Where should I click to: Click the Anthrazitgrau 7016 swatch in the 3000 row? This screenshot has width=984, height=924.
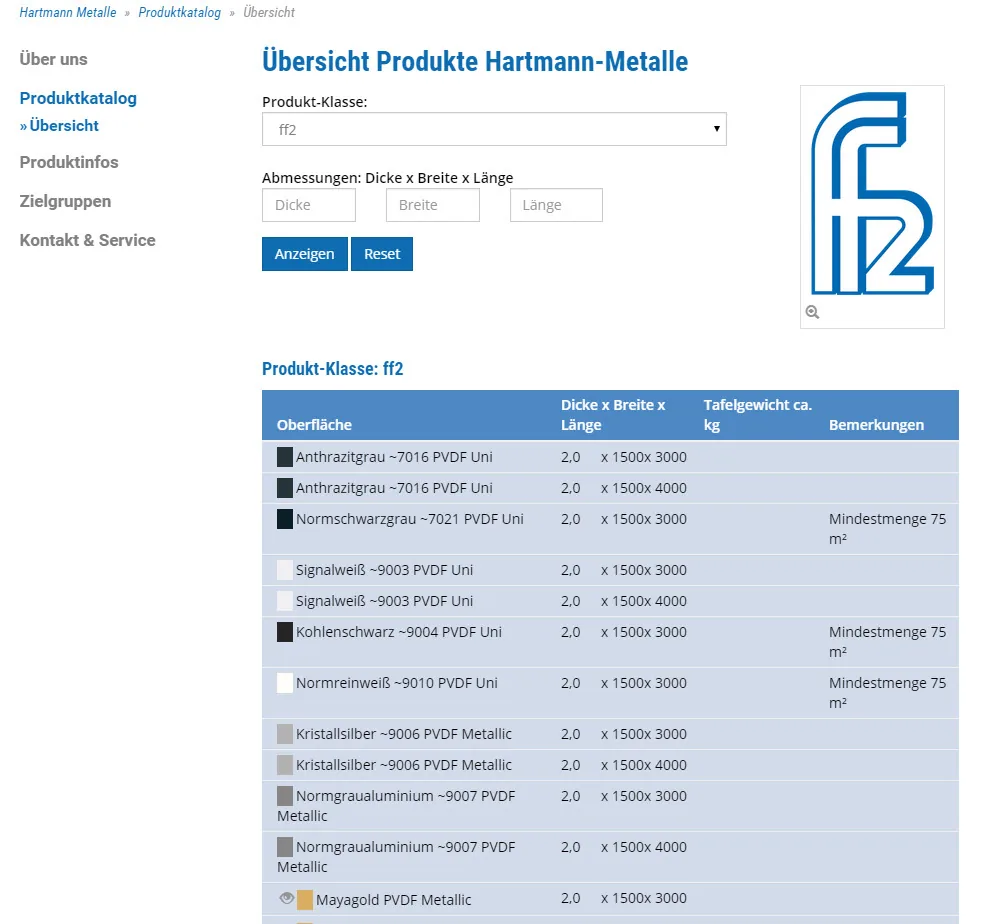285,456
